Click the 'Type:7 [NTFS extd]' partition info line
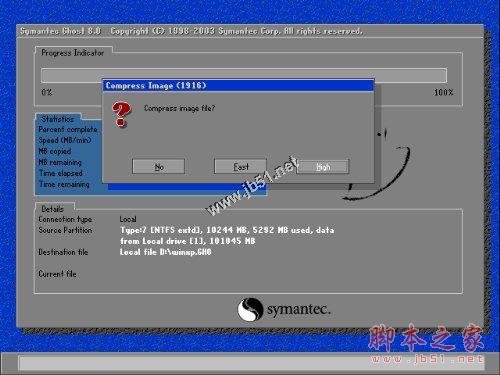 point(227,230)
